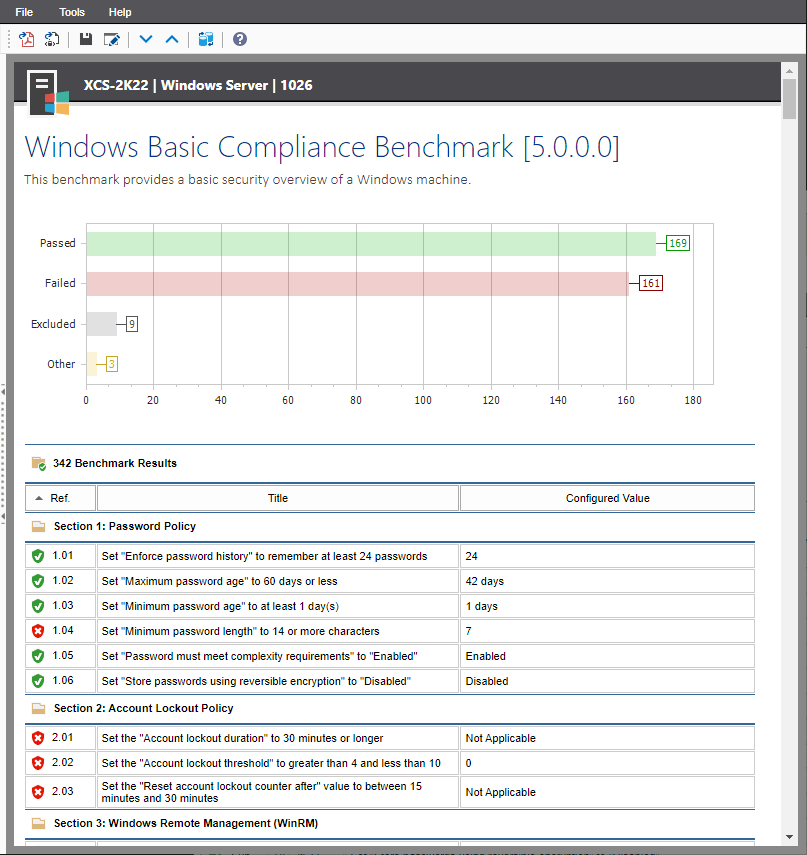This screenshot has height=855, width=807.
Task: Click the '1 days' configured value
Action: coord(481,606)
